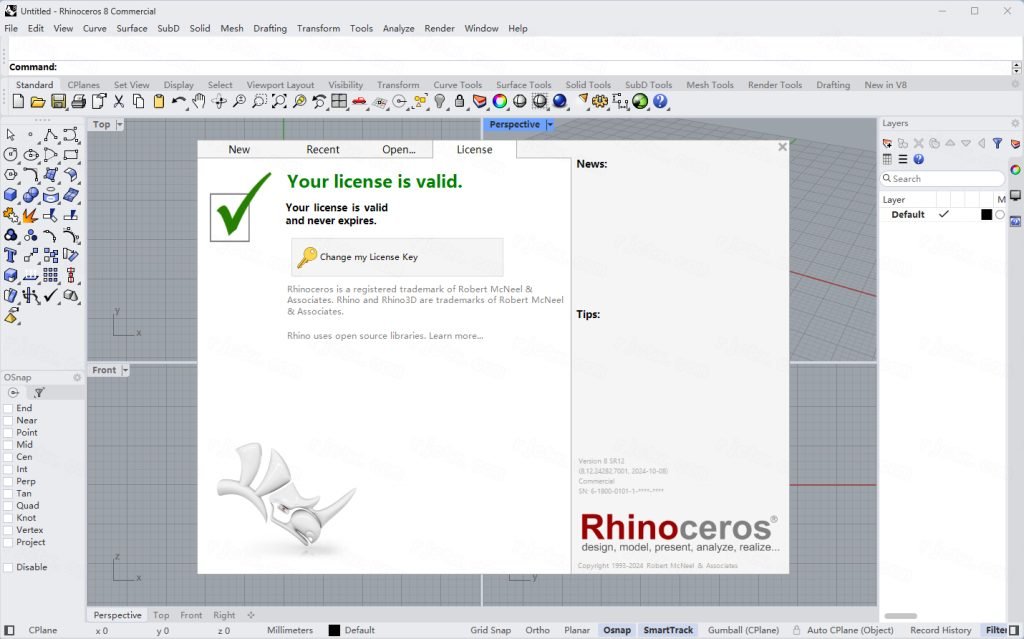
Task: Click the New file icon in Standard toolbar
Action: point(18,101)
